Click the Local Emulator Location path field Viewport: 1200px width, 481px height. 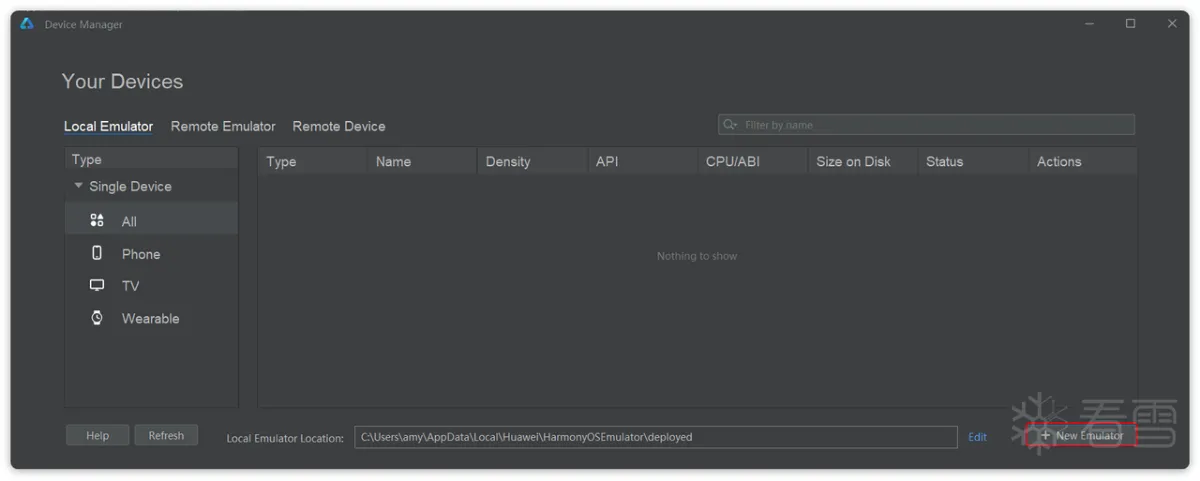pyautogui.click(x=656, y=437)
